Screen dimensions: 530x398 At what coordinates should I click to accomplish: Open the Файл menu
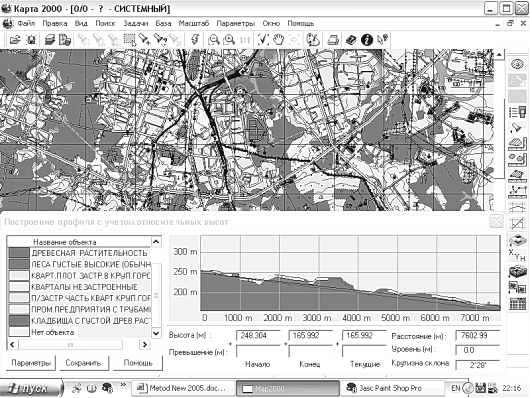26,23
